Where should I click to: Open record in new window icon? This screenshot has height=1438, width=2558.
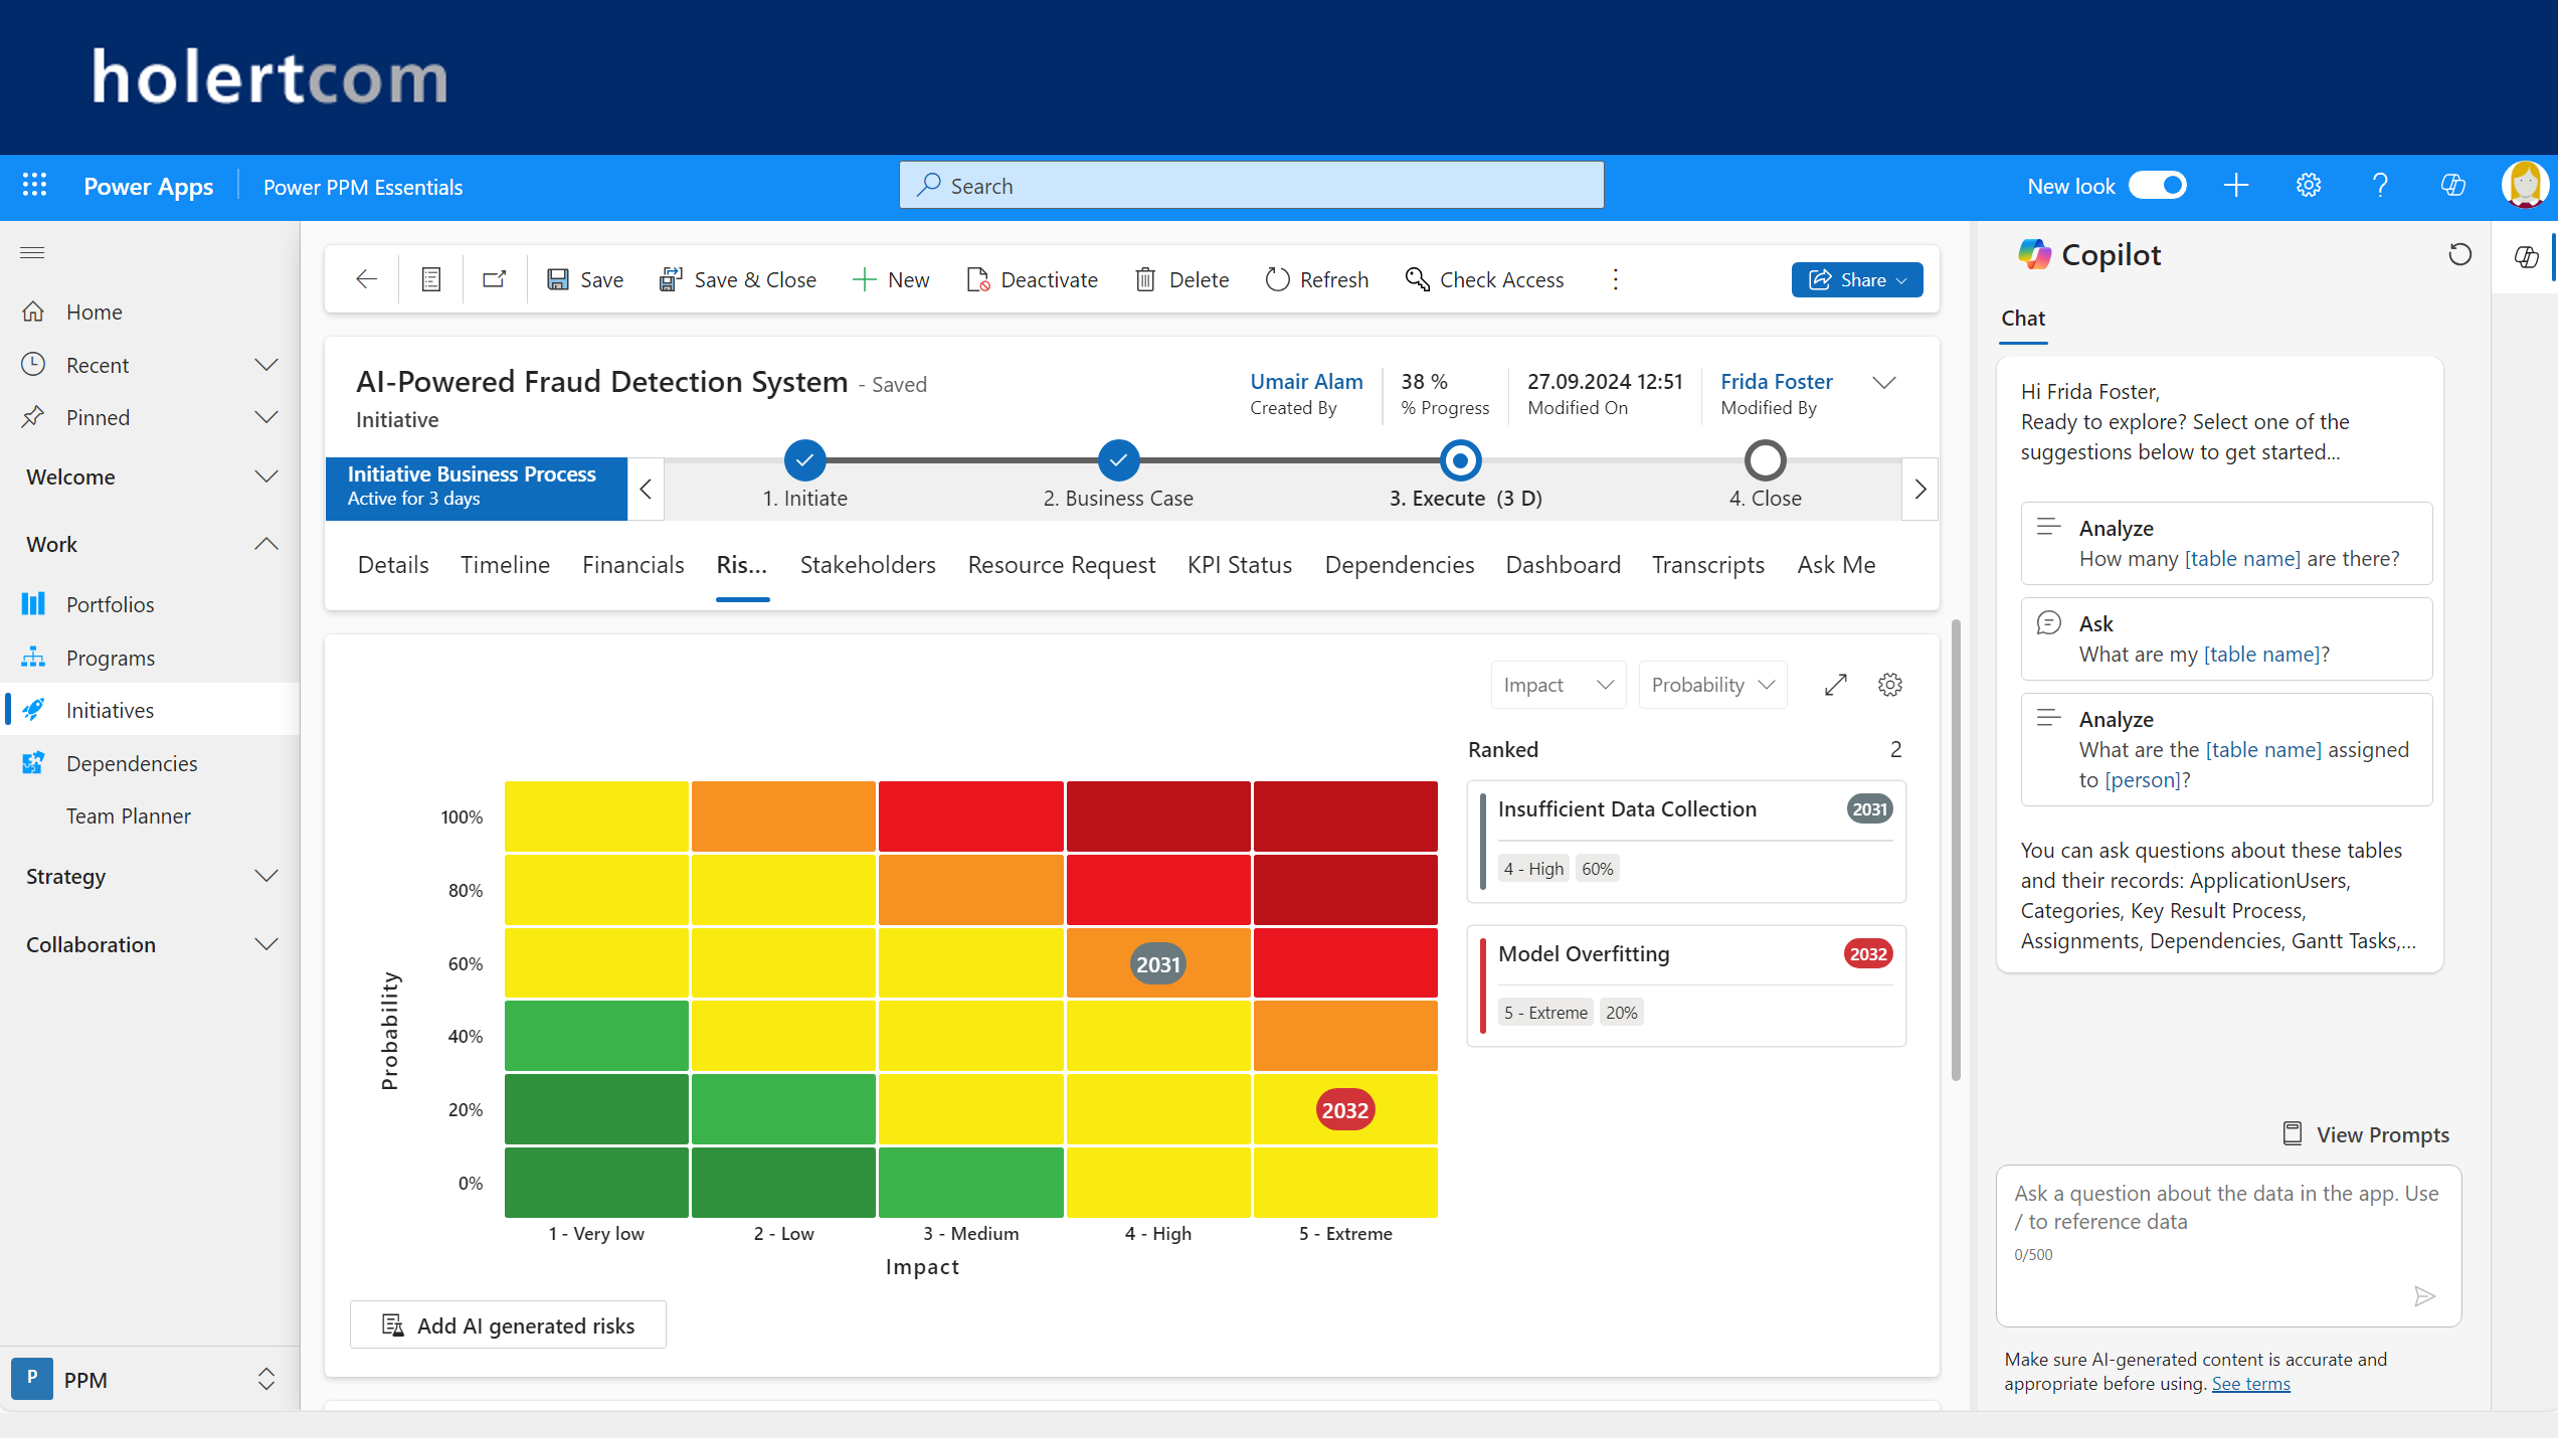tap(494, 279)
